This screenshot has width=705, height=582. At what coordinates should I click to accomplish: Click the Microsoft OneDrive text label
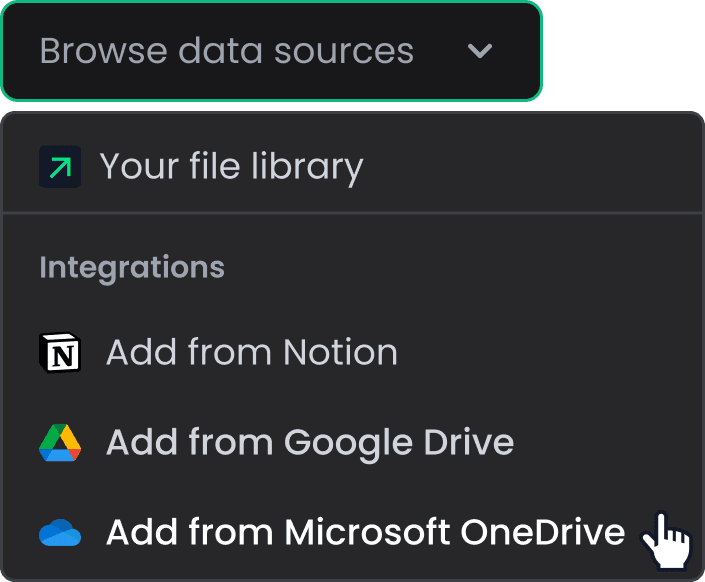pyautogui.click(x=455, y=533)
